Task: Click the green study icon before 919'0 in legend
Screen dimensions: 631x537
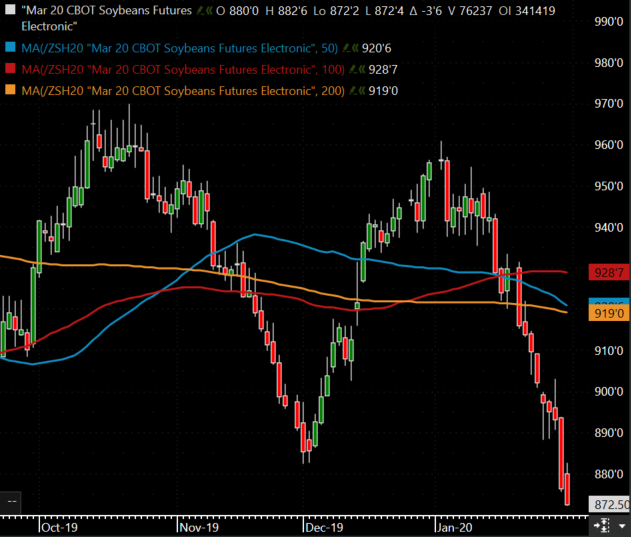Action: 357,91
